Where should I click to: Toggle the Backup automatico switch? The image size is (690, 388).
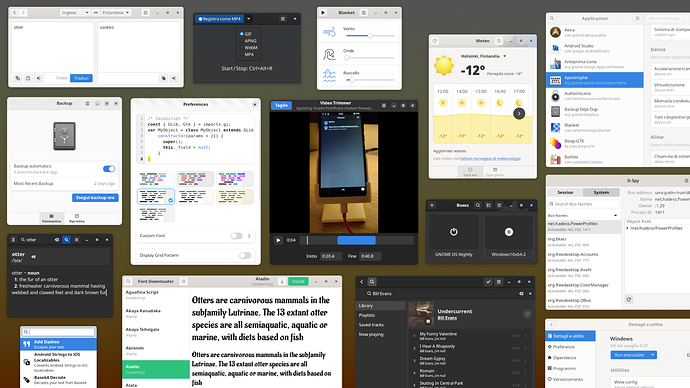[109, 168]
